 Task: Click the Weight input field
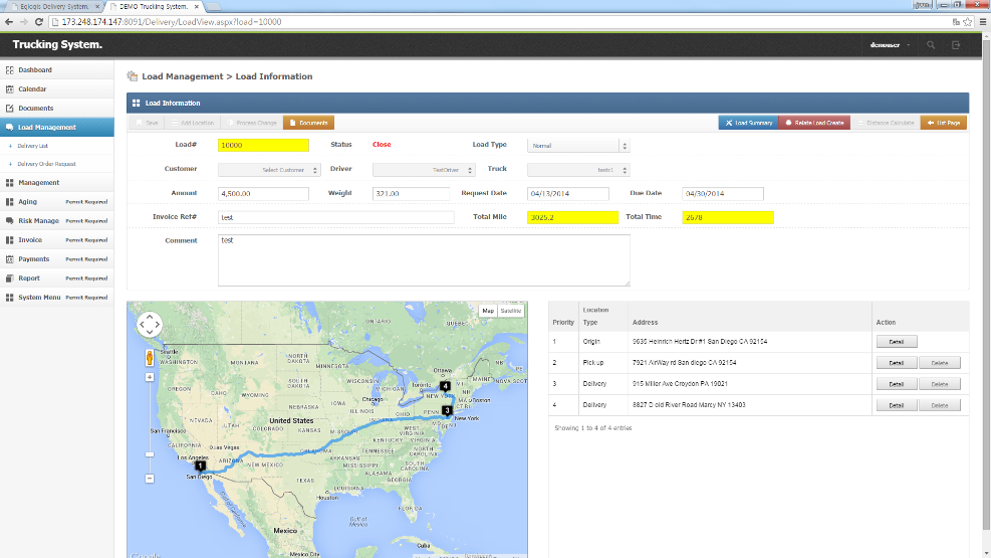click(411, 193)
